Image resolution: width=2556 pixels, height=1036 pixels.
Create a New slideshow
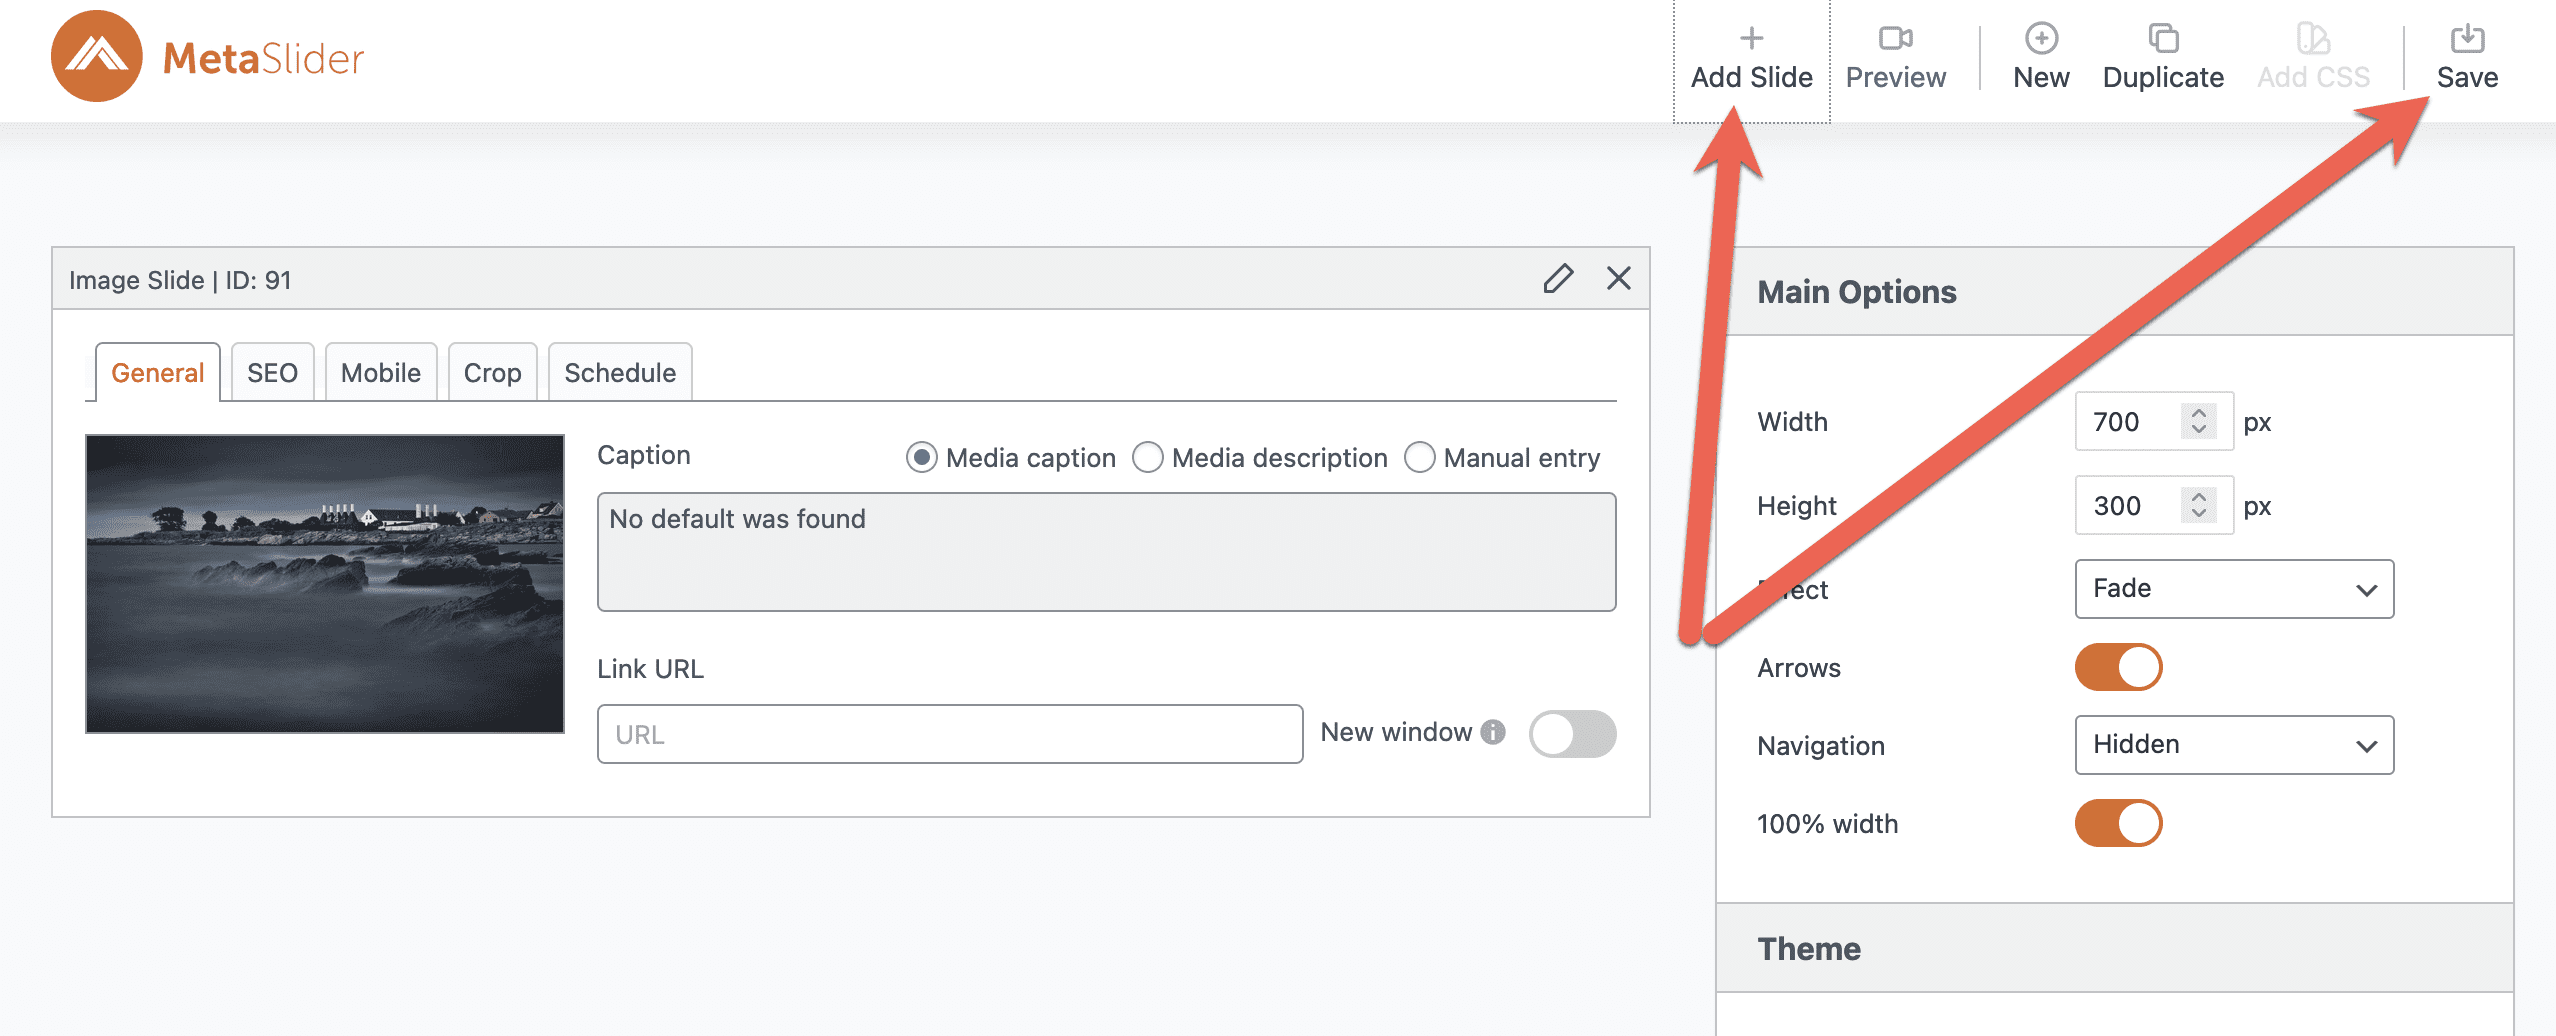pyautogui.click(x=2040, y=58)
